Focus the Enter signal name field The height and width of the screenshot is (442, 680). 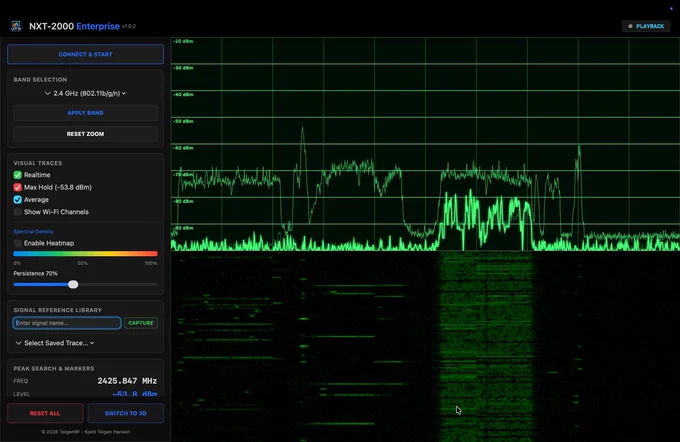67,323
